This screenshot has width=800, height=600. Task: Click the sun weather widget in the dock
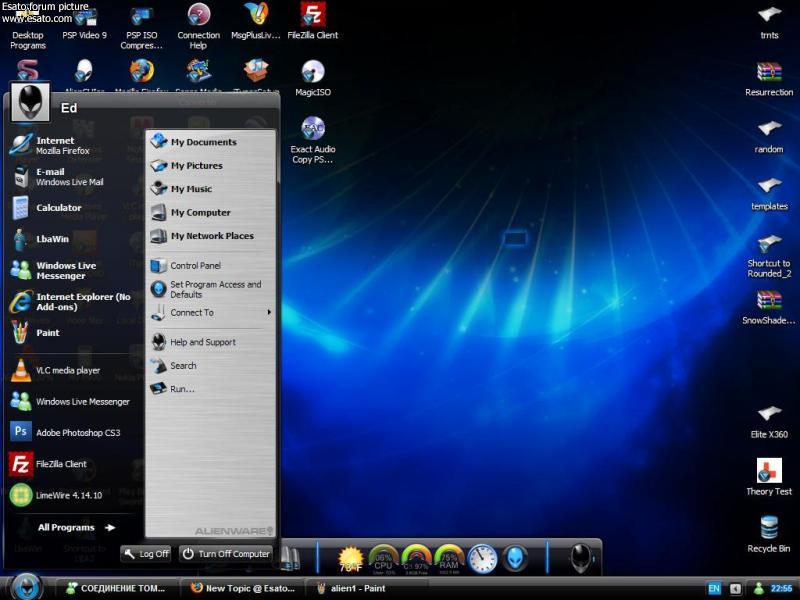351,559
